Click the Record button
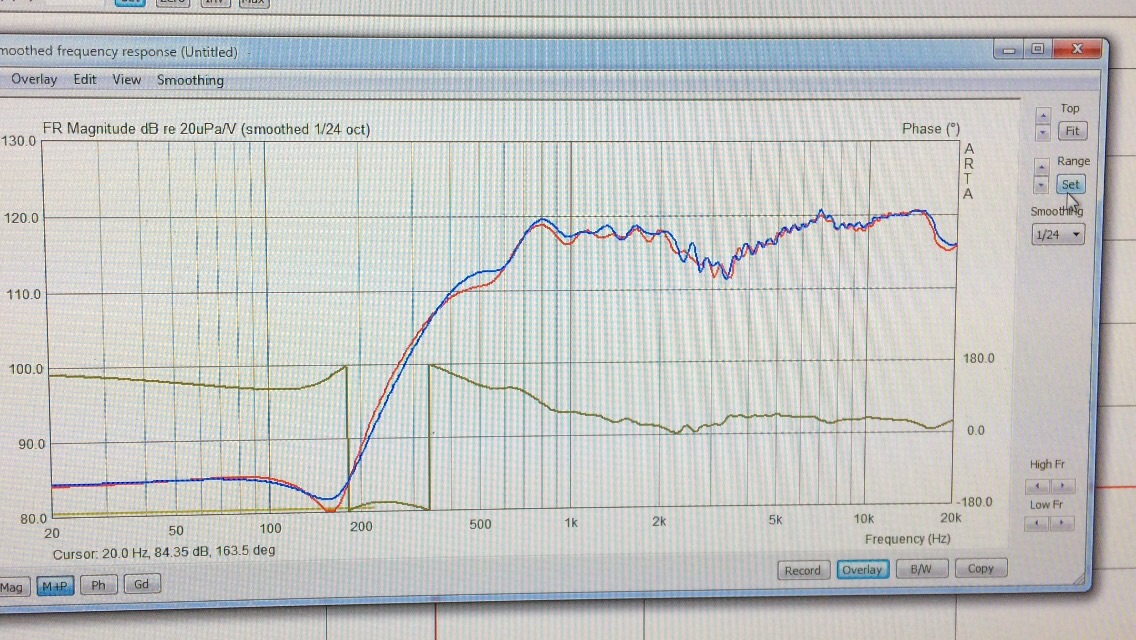The width and height of the screenshot is (1136, 640). click(803, 570)
